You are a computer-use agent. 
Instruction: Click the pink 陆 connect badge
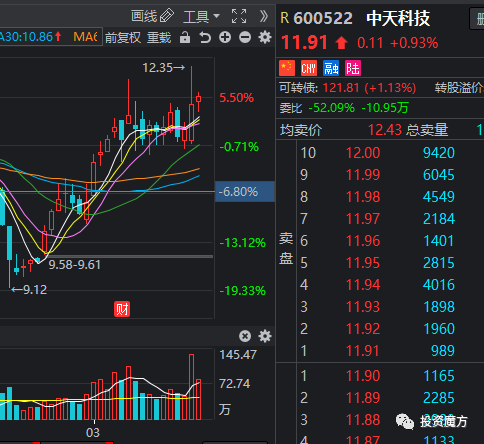coord(353,68)
